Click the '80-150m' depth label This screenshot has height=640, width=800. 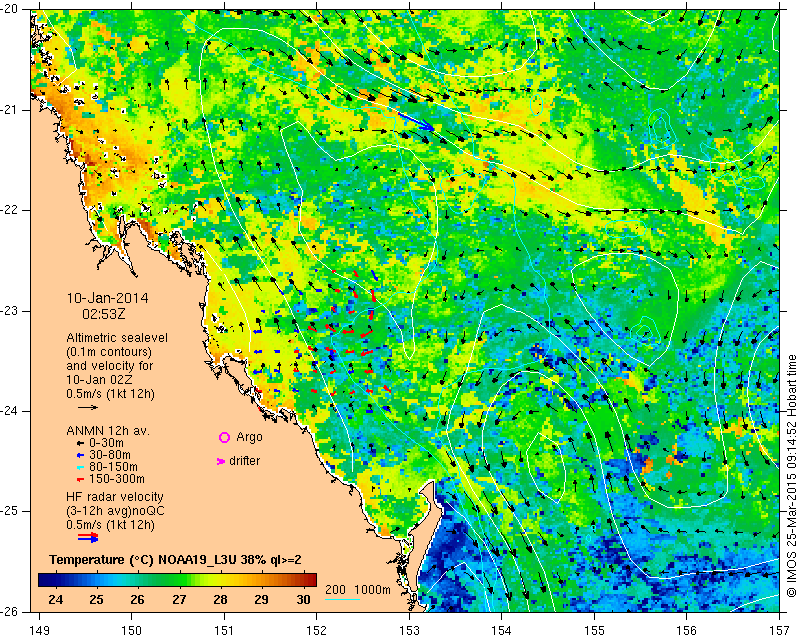tap(113, 467)
